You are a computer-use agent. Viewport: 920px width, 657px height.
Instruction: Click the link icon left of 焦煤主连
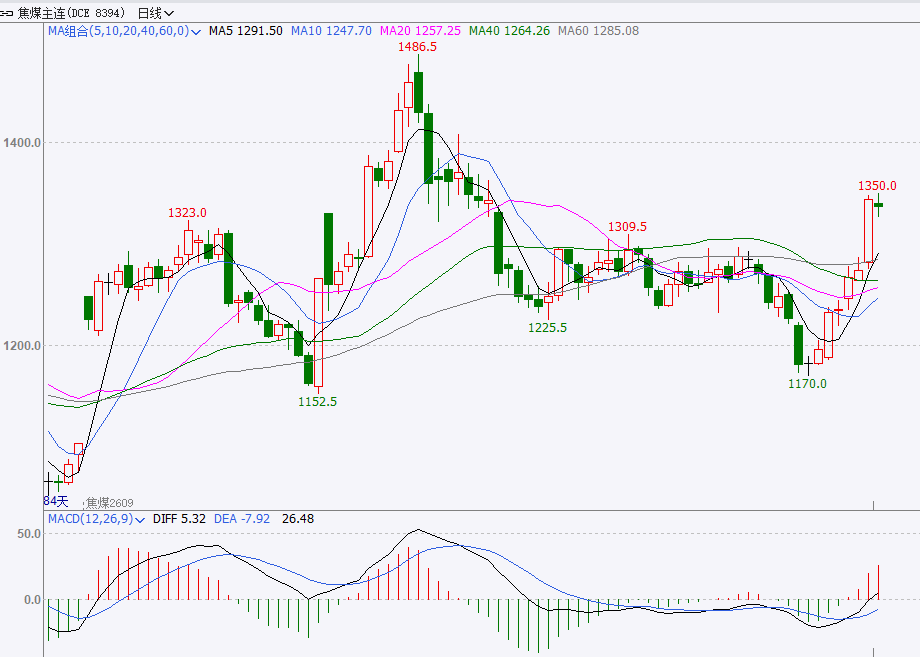point(7,12)
